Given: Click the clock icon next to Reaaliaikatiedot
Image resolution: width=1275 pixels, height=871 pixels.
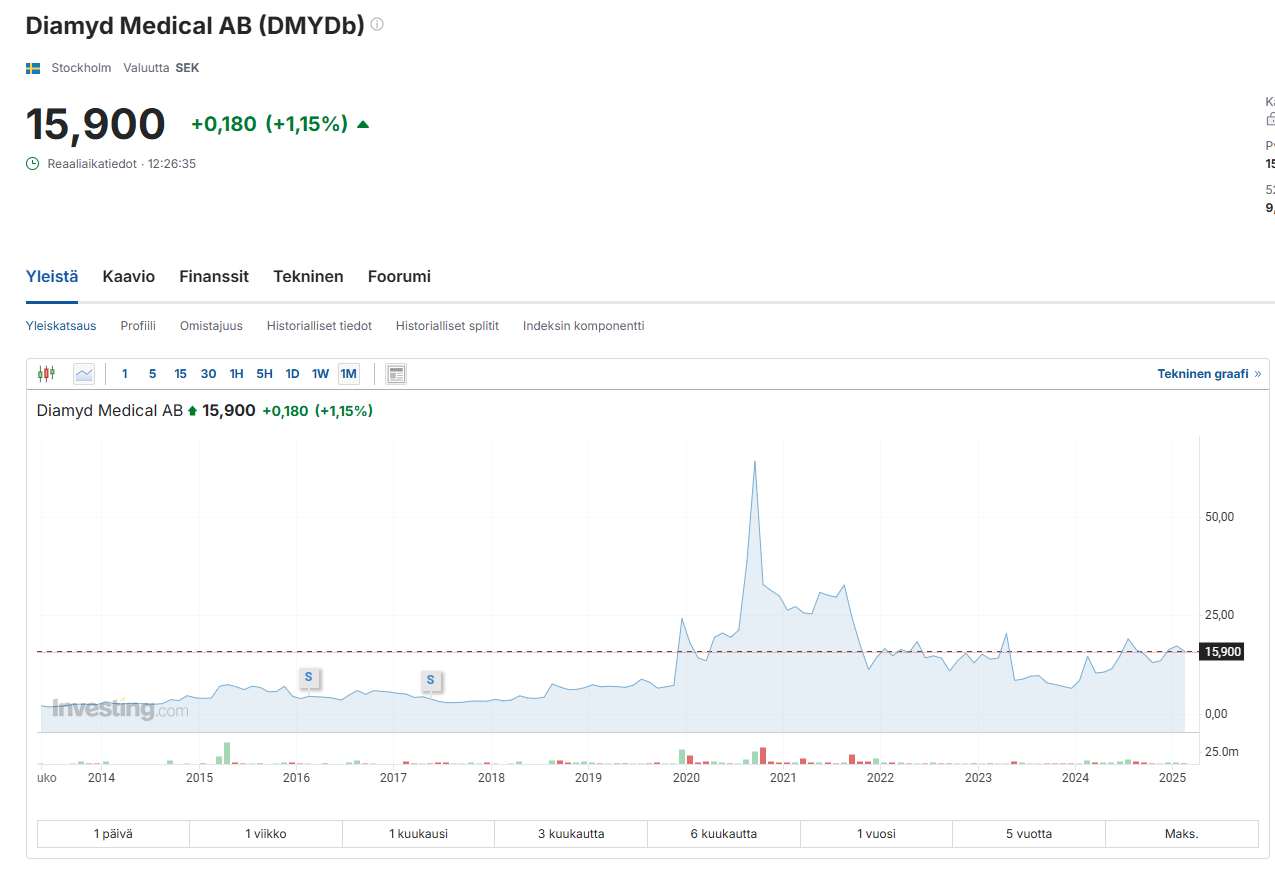Looking at the screenshot, I should pos(33,163).
